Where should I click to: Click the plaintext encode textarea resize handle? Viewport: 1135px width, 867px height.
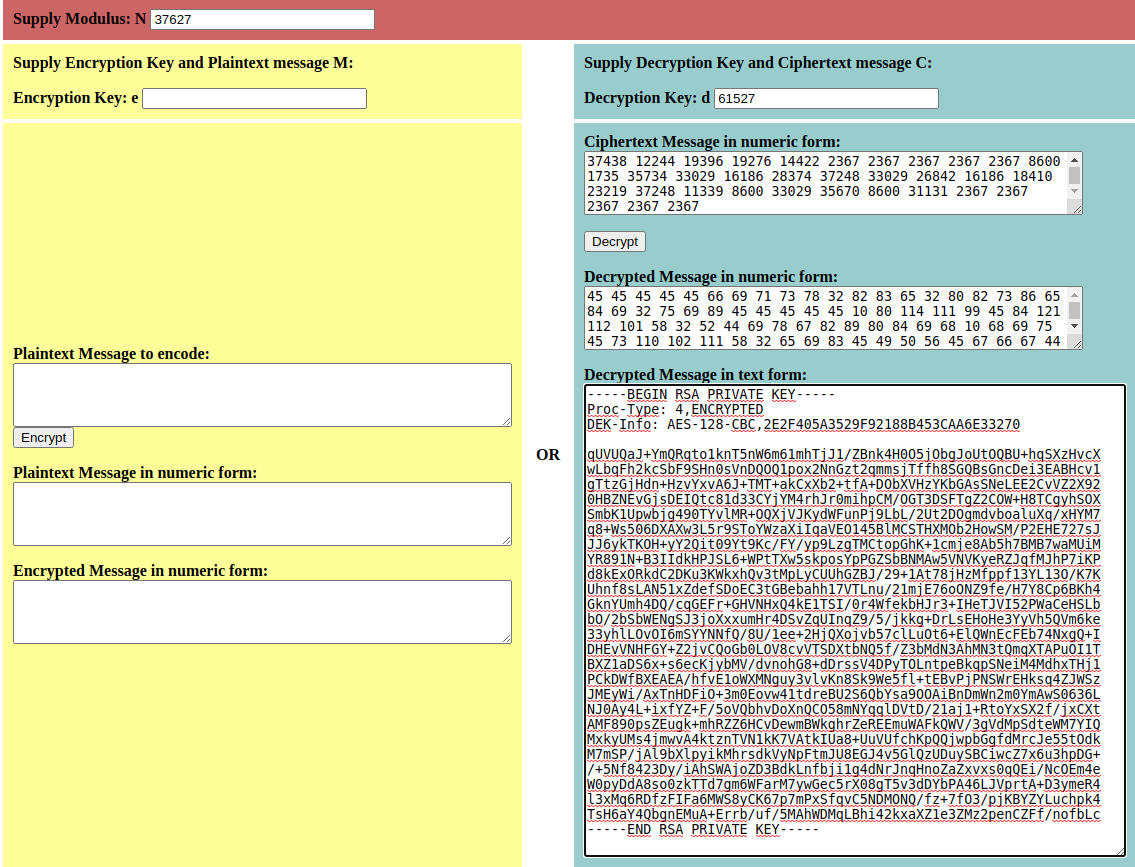point(506,420)
